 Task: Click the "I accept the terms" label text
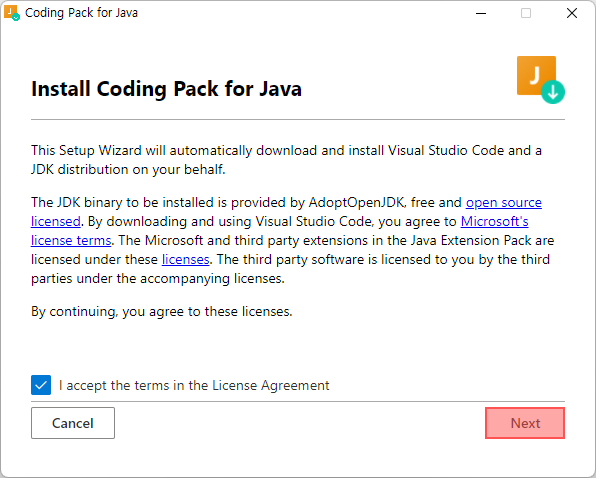click(x=194, y=385)
